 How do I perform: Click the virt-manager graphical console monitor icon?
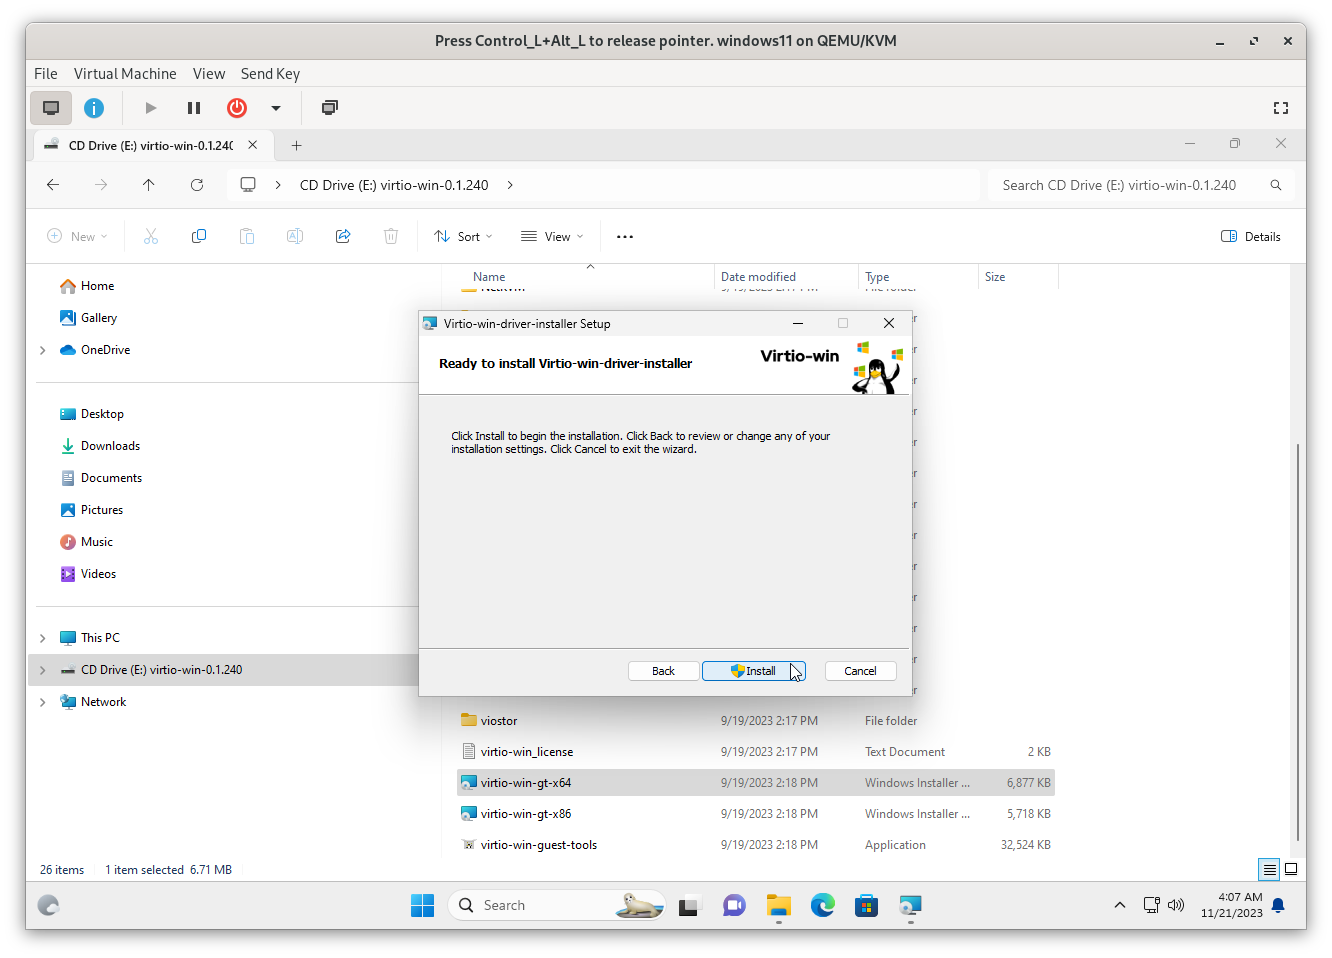tap(51, 108)
